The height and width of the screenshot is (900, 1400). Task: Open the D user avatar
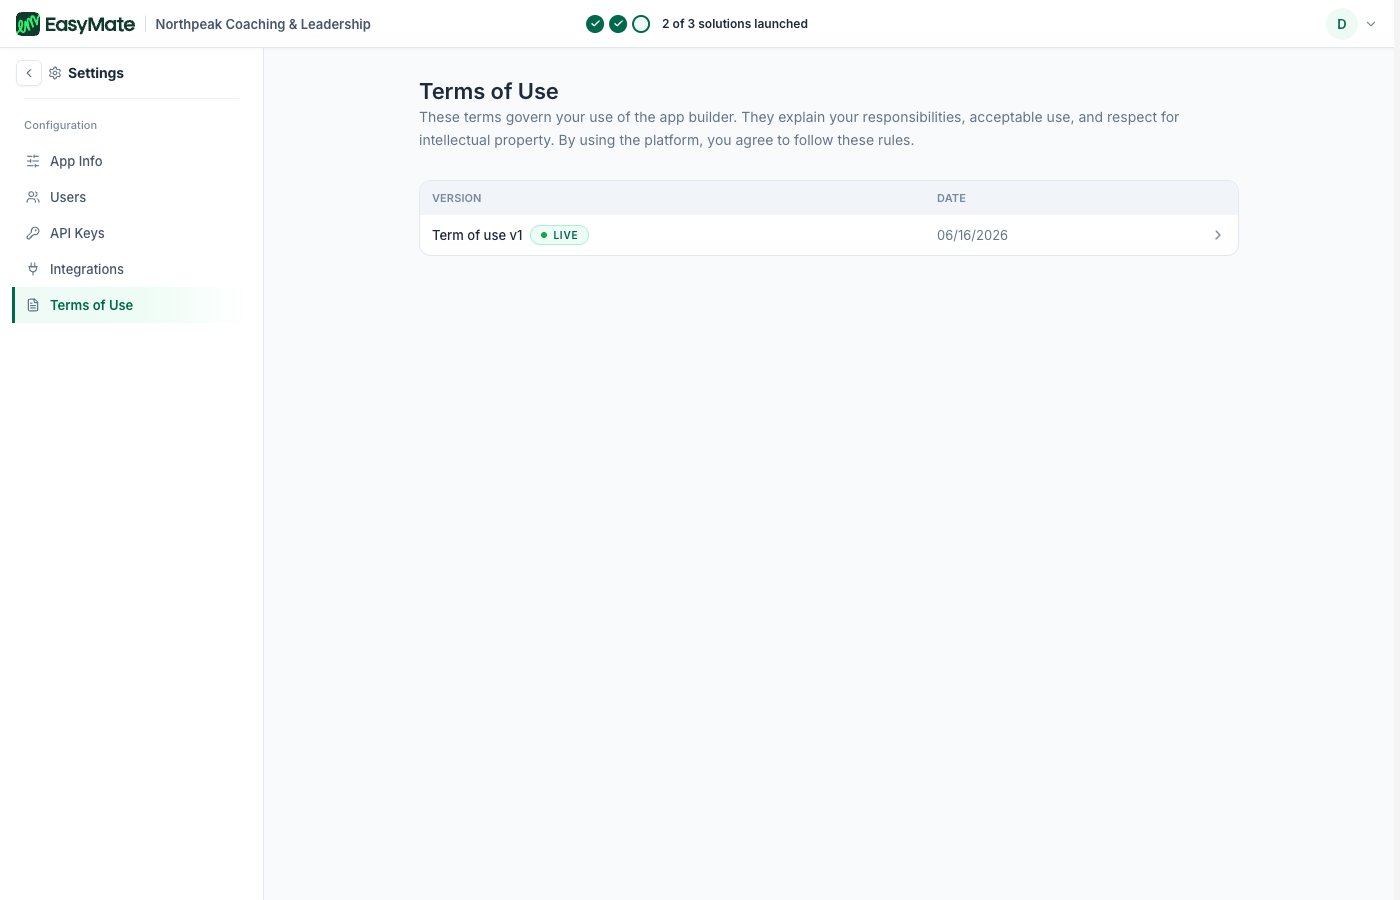click(x=1342, y=24)
